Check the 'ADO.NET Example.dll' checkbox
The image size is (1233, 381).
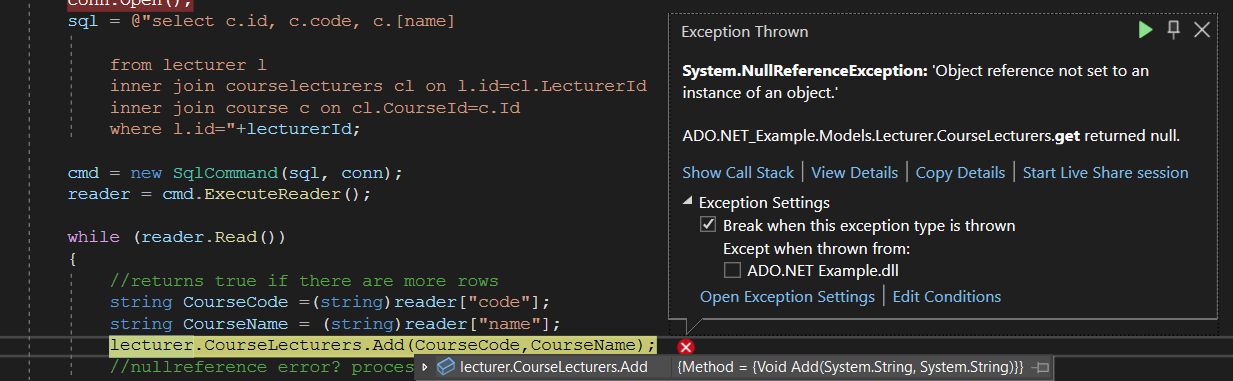pyautogui.click(x=732, y=270)
